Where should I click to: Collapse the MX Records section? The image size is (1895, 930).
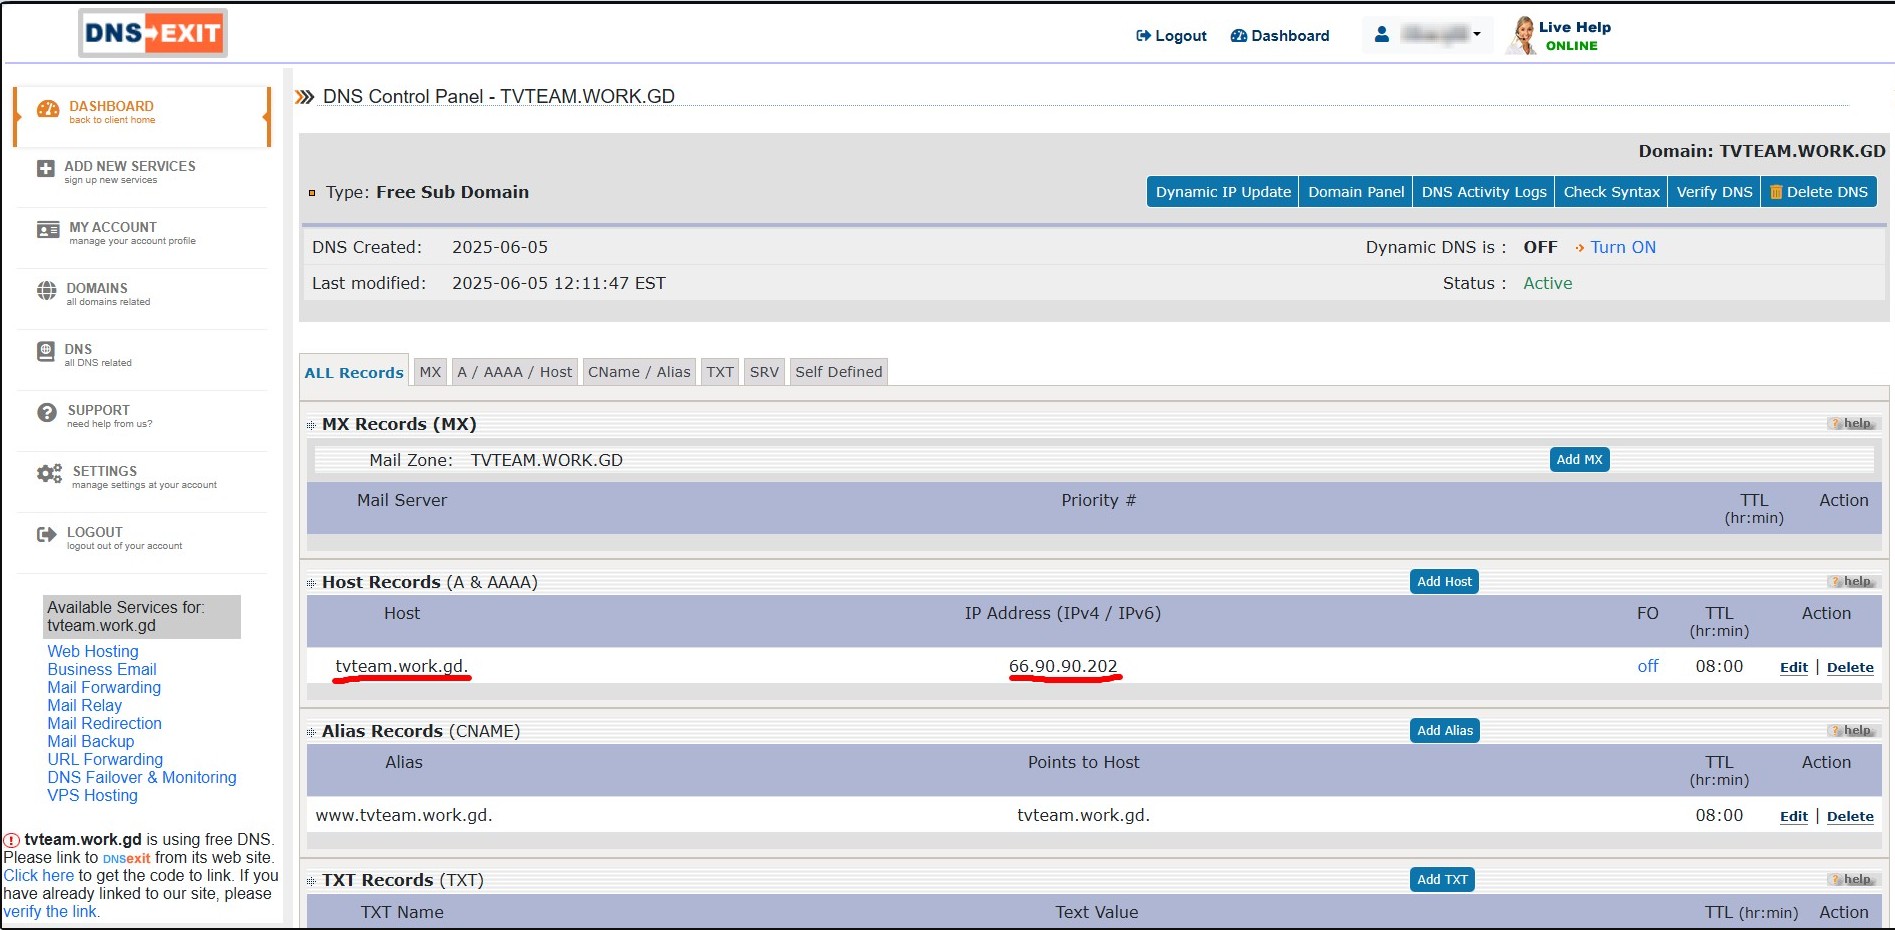point(311,425)
